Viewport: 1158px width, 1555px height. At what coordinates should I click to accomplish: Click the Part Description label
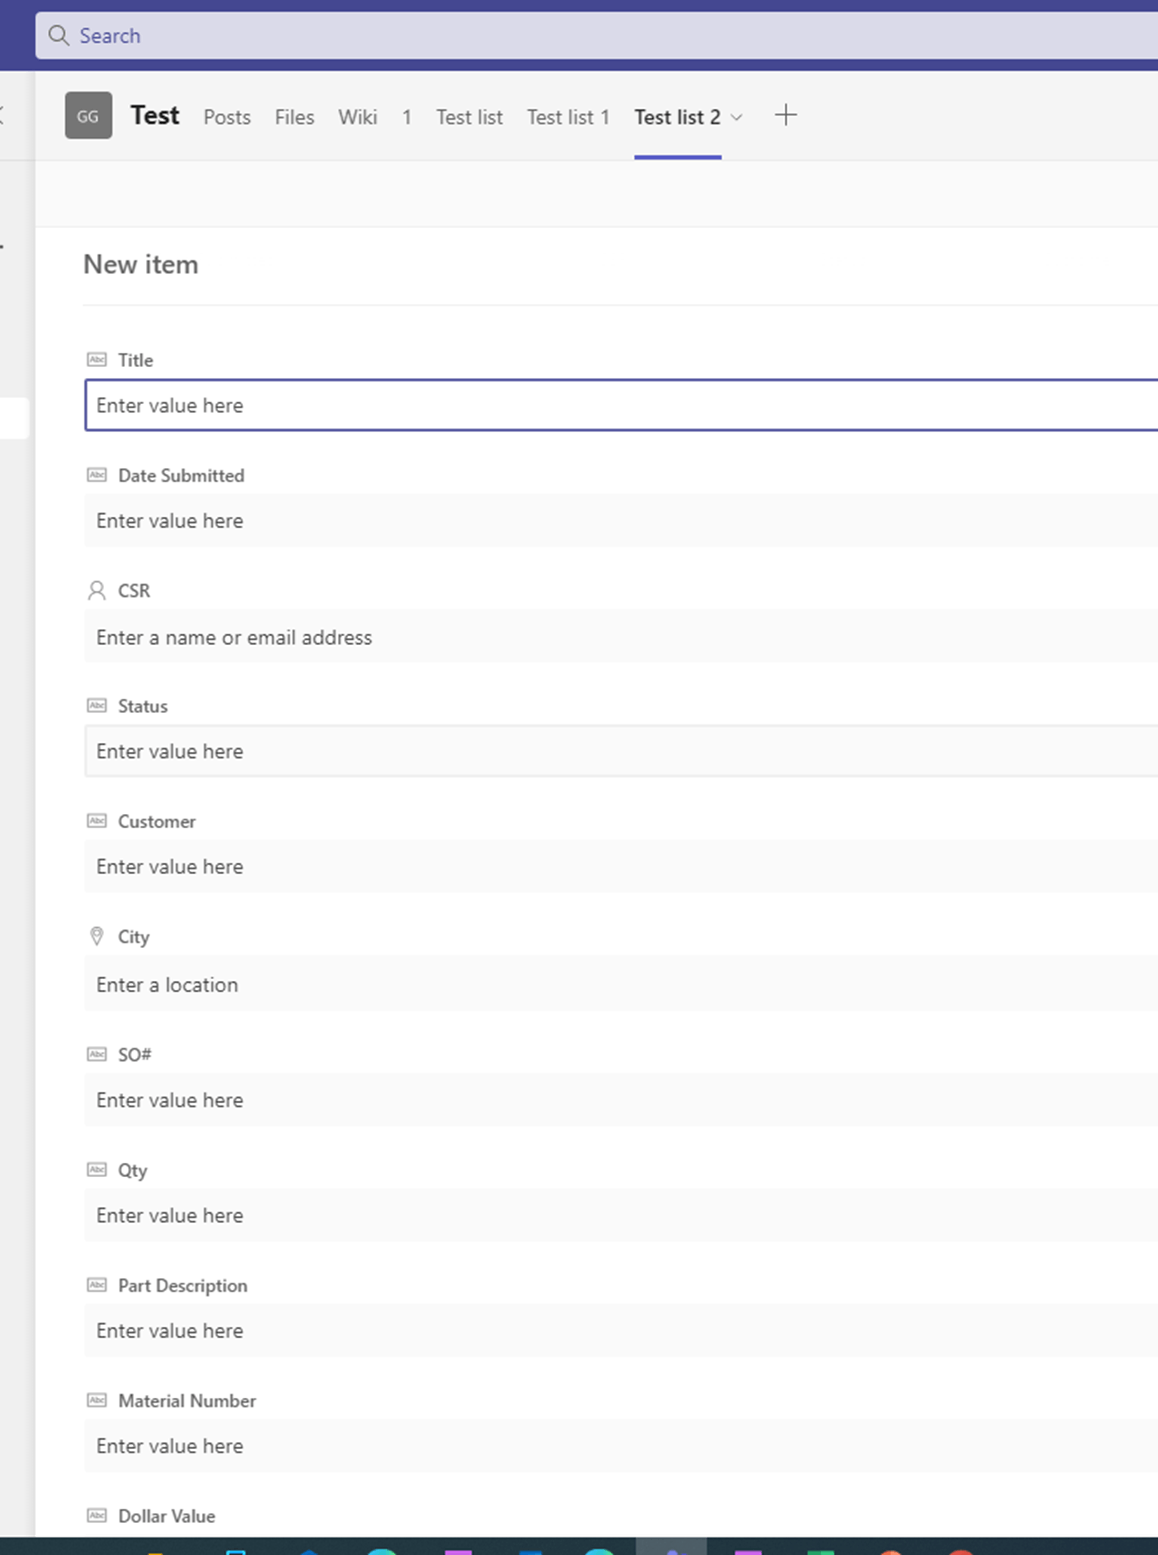(x=182, y=1285)
